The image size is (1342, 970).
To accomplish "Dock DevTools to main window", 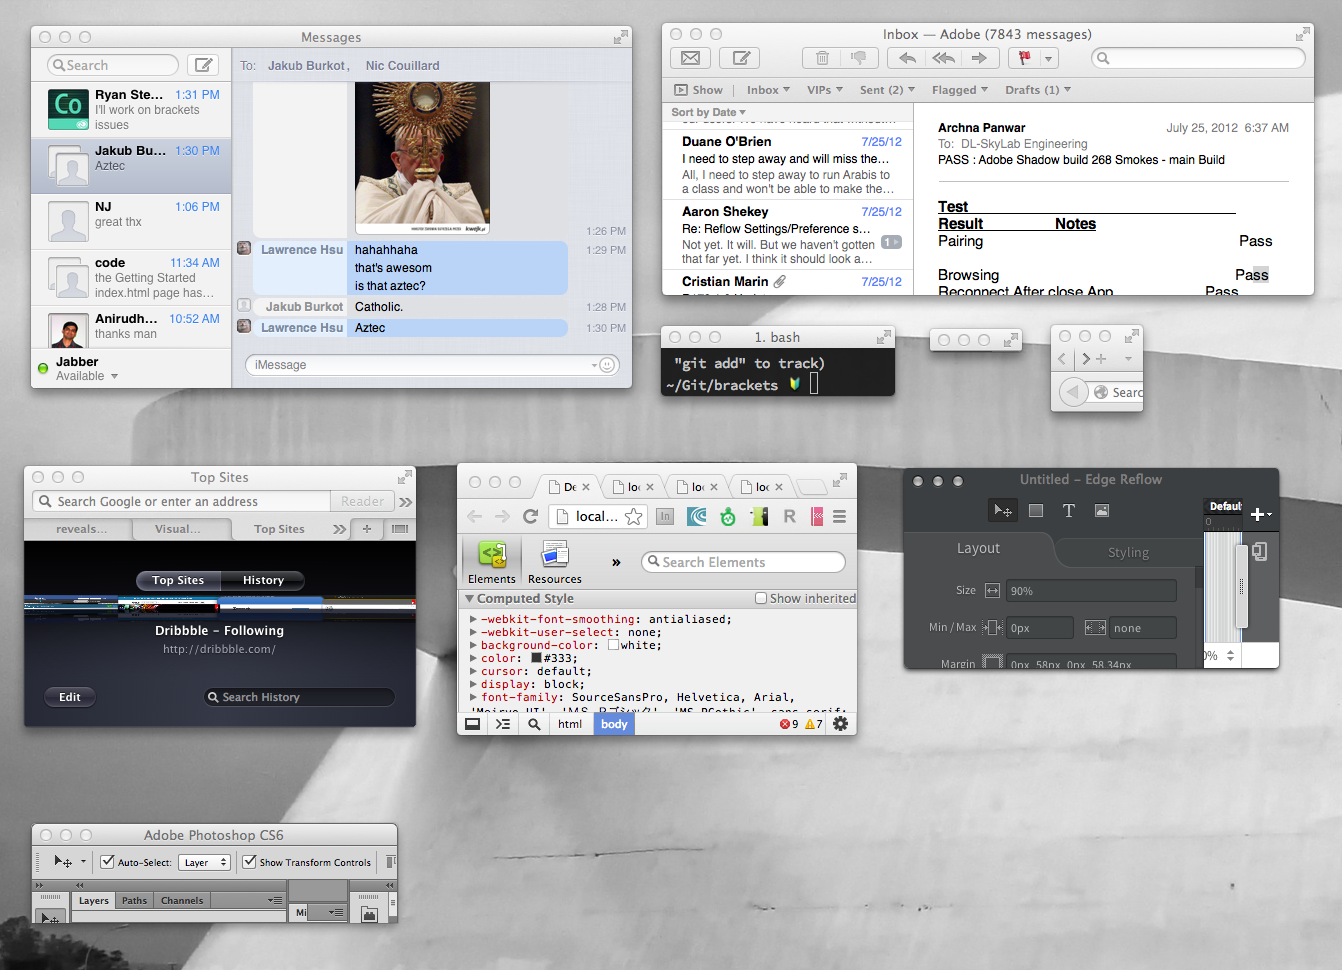I will (473, 724).
